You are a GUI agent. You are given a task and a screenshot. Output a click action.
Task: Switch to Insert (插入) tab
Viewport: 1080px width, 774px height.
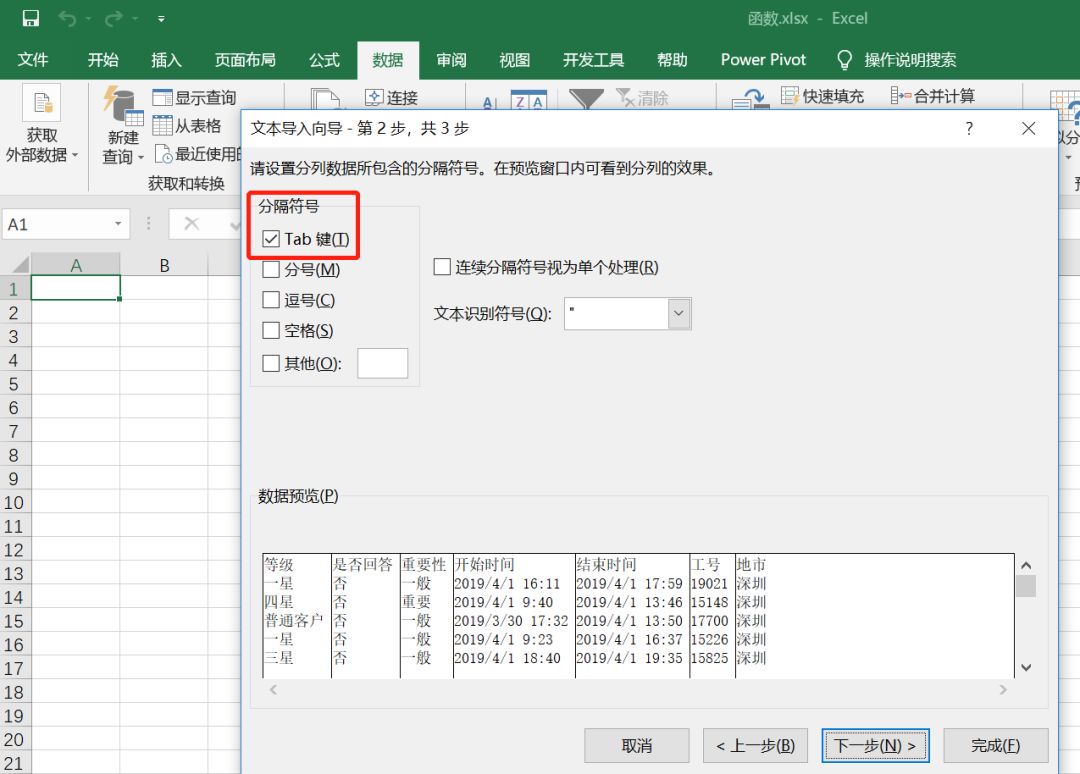coord(167,60)
